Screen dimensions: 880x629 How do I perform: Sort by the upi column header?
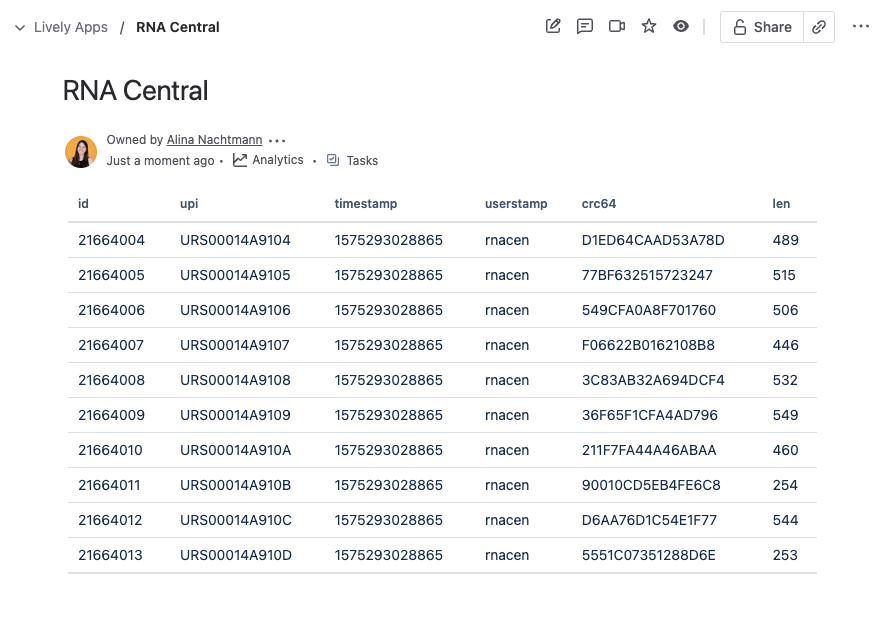pos(189,204)
